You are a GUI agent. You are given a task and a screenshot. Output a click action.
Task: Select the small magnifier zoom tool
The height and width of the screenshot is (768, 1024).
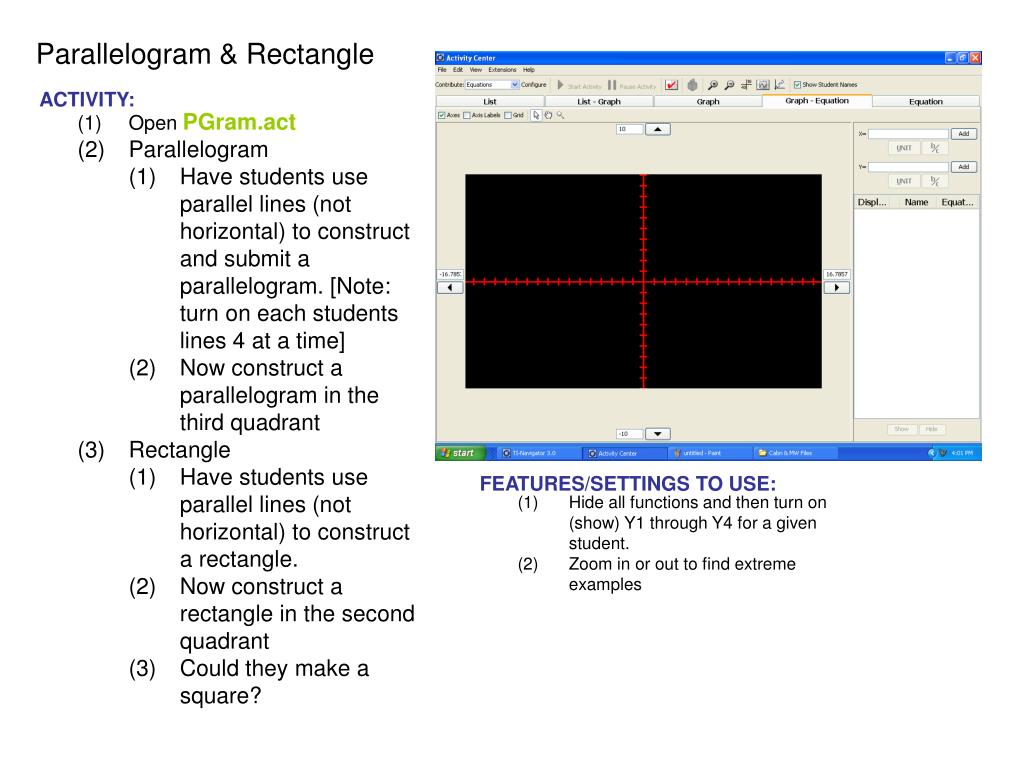560,116
